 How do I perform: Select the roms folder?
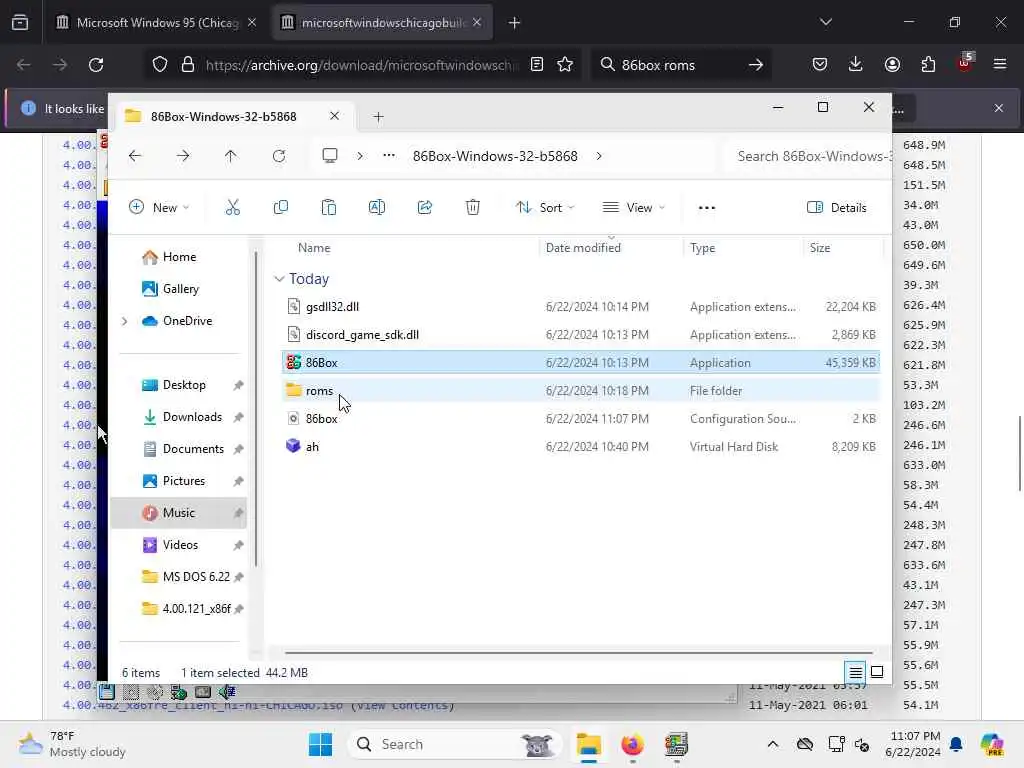[x=581, y=391]
